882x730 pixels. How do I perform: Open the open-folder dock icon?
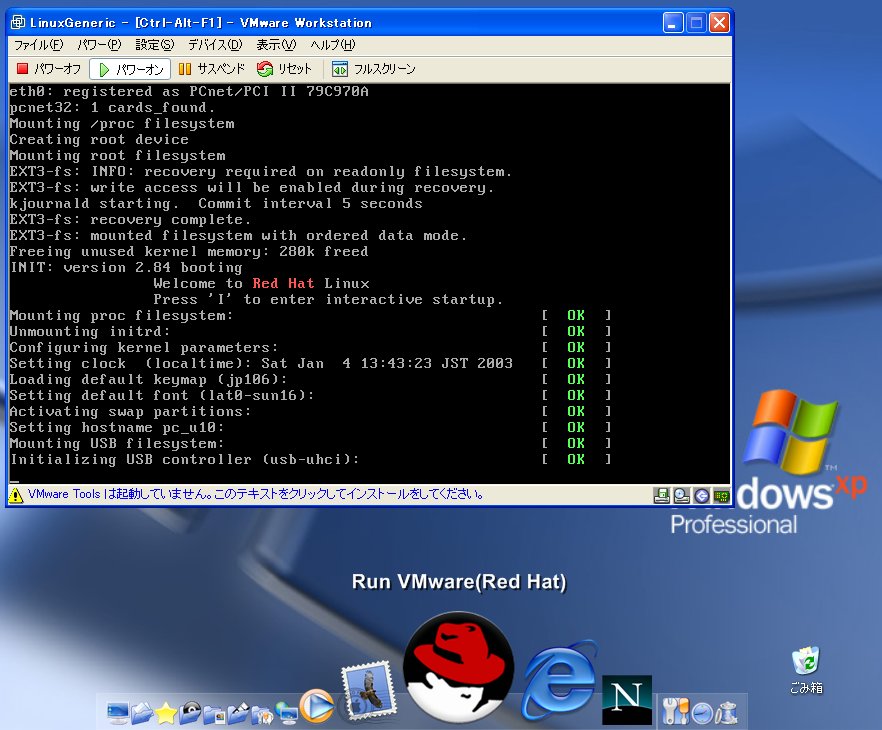point(142,713)
